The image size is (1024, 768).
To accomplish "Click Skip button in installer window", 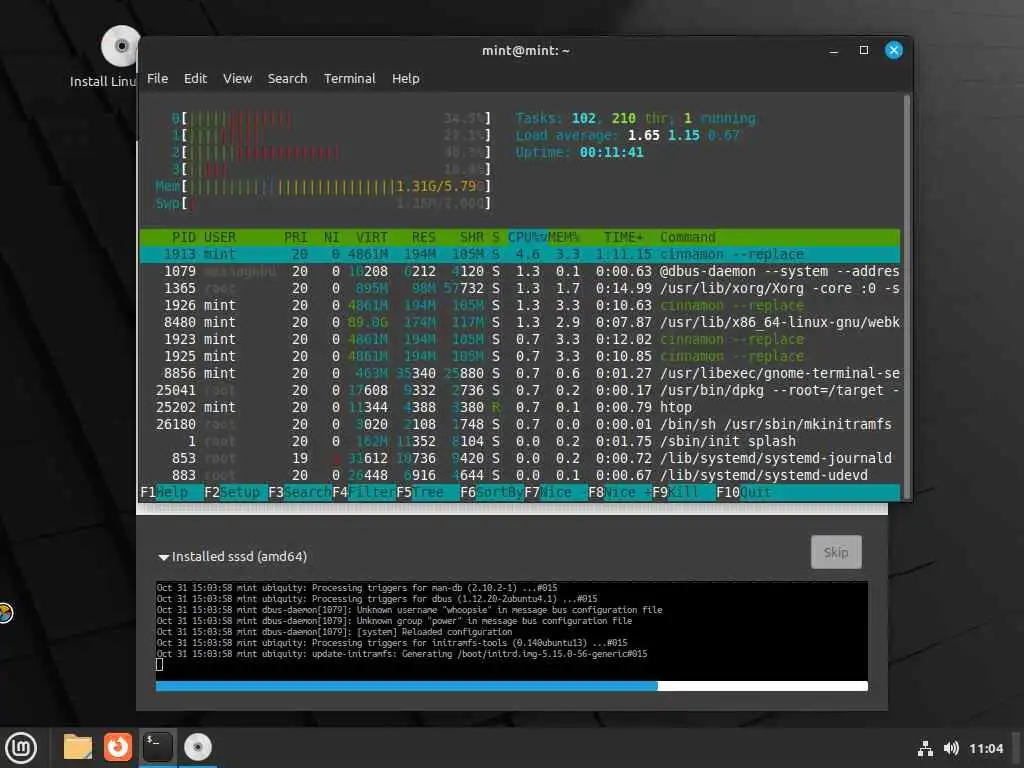I will point(836,552).
